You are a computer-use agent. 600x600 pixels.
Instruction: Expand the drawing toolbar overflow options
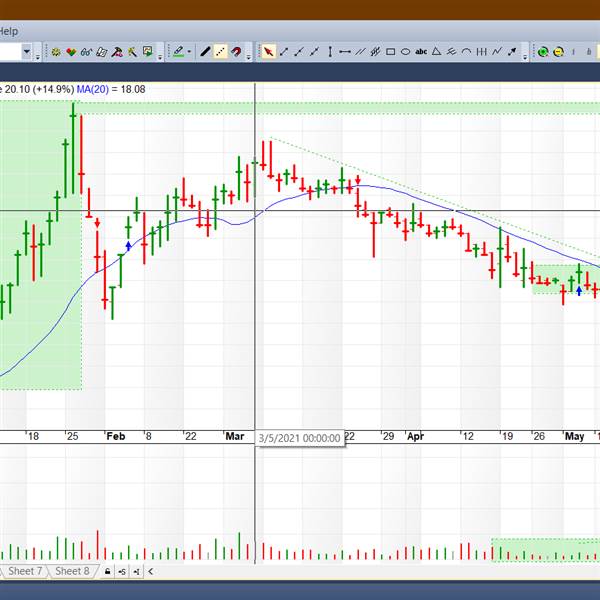pyautogui.click(x=525, y=56)
